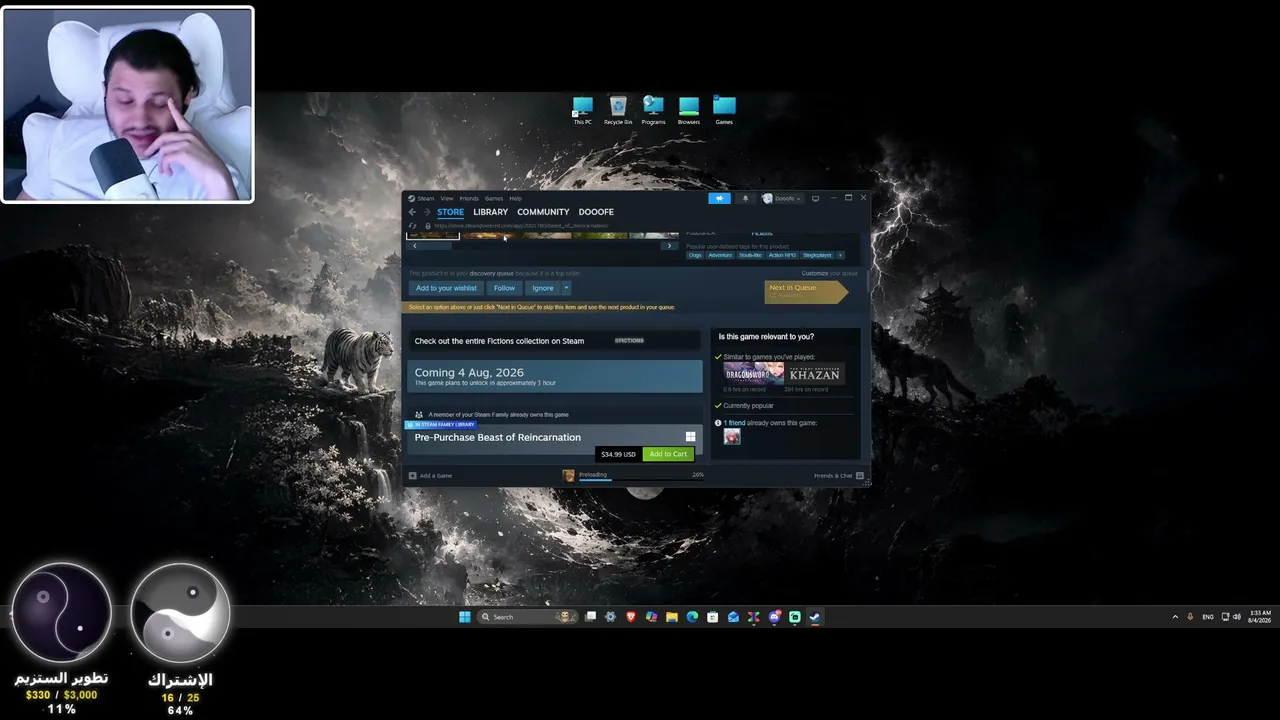The width and height of the screenshot is (1280, 720).
Task: Switch to the STORE tab
Action: [x=450, y=212]
